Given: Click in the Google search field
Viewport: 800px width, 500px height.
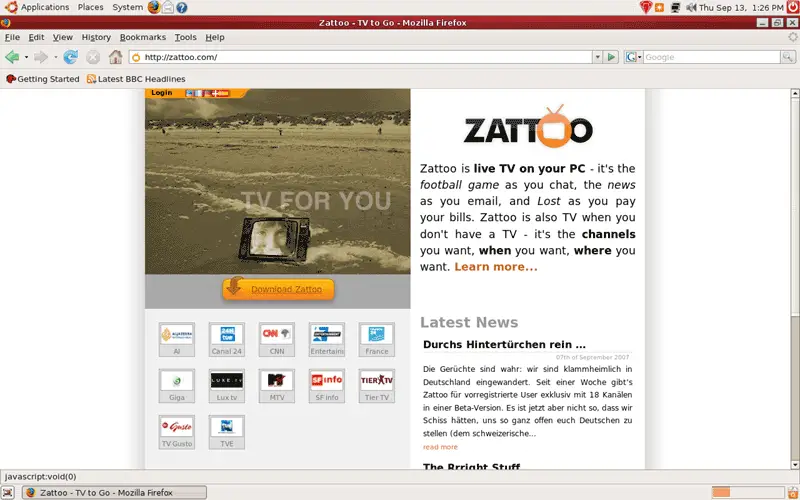Looking at the screenshot, I should [x=712, y=57].
